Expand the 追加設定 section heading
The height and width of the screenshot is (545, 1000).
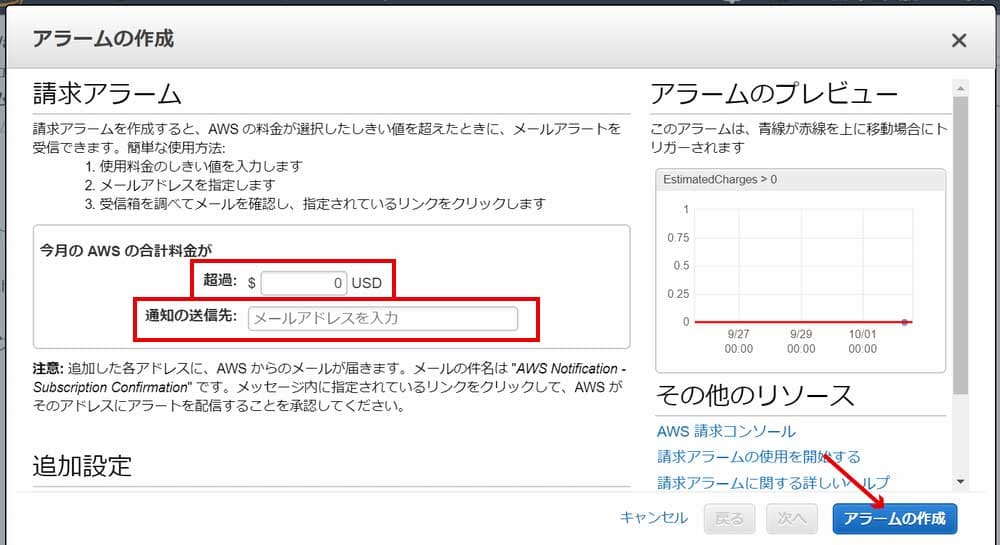pyautogui.click(x=82, y=465)
